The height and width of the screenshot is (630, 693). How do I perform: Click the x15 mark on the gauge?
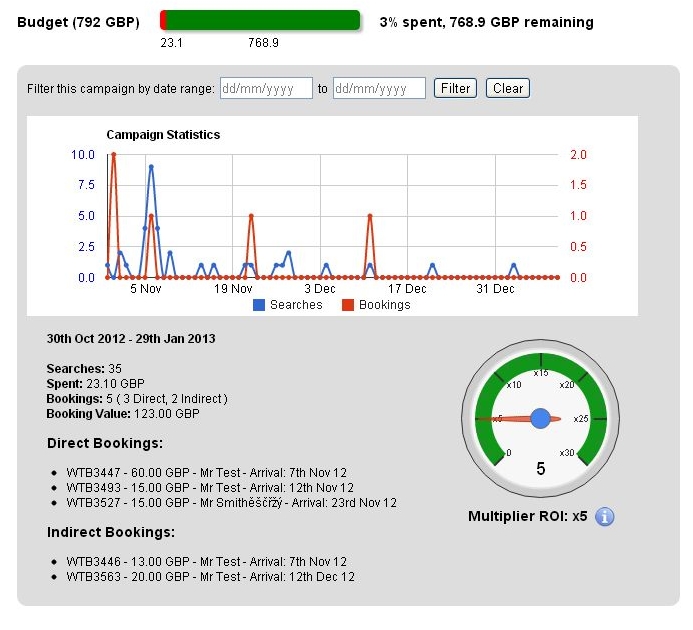(541, 373)
